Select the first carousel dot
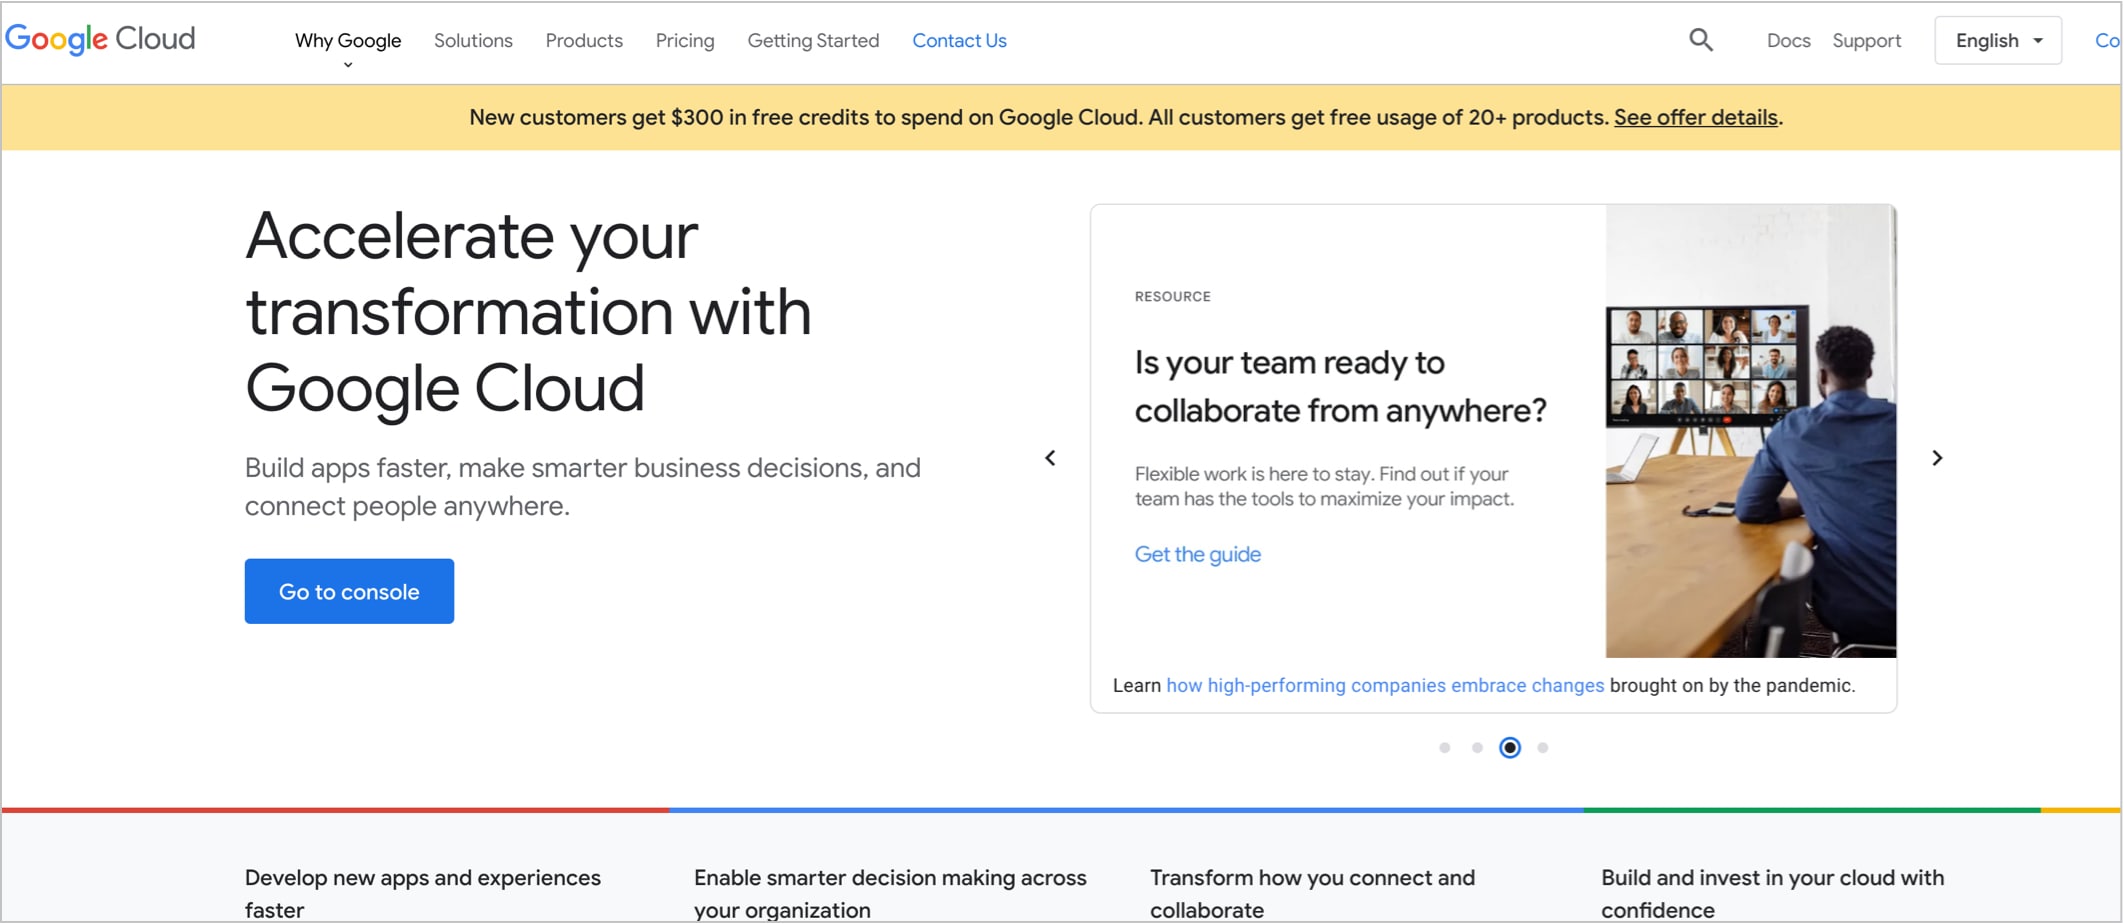The width and height of the screenshot is (2124, 924). click(x=1444, y=748)
